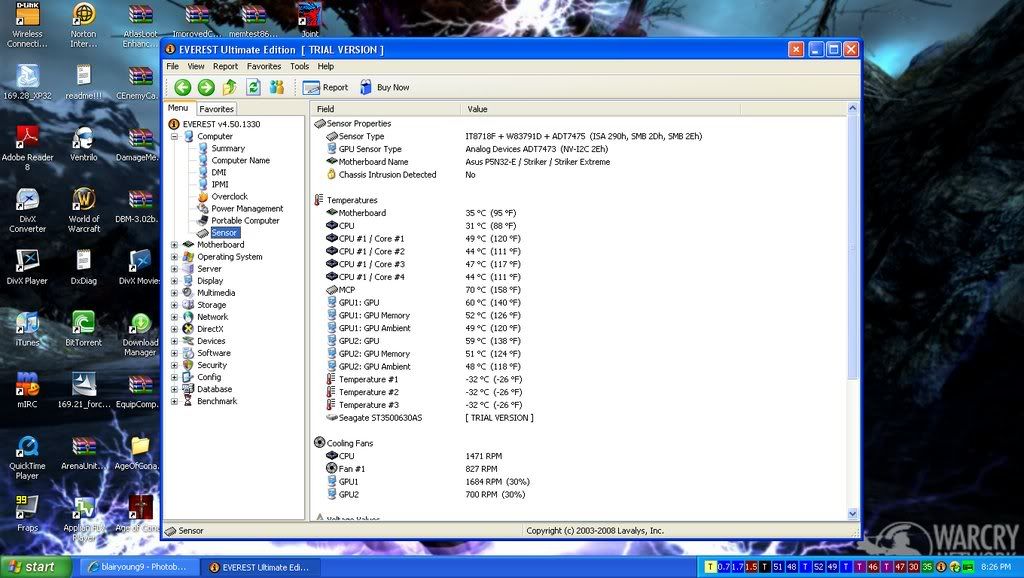Click the Download Manager desktop icon
Image resolution: width=1024 pixels, height=578 pixels.
140,334
